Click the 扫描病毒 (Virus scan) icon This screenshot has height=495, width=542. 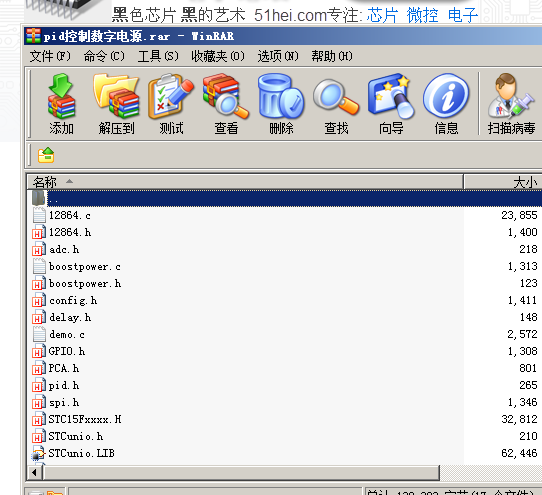click(x=511, y=96)
